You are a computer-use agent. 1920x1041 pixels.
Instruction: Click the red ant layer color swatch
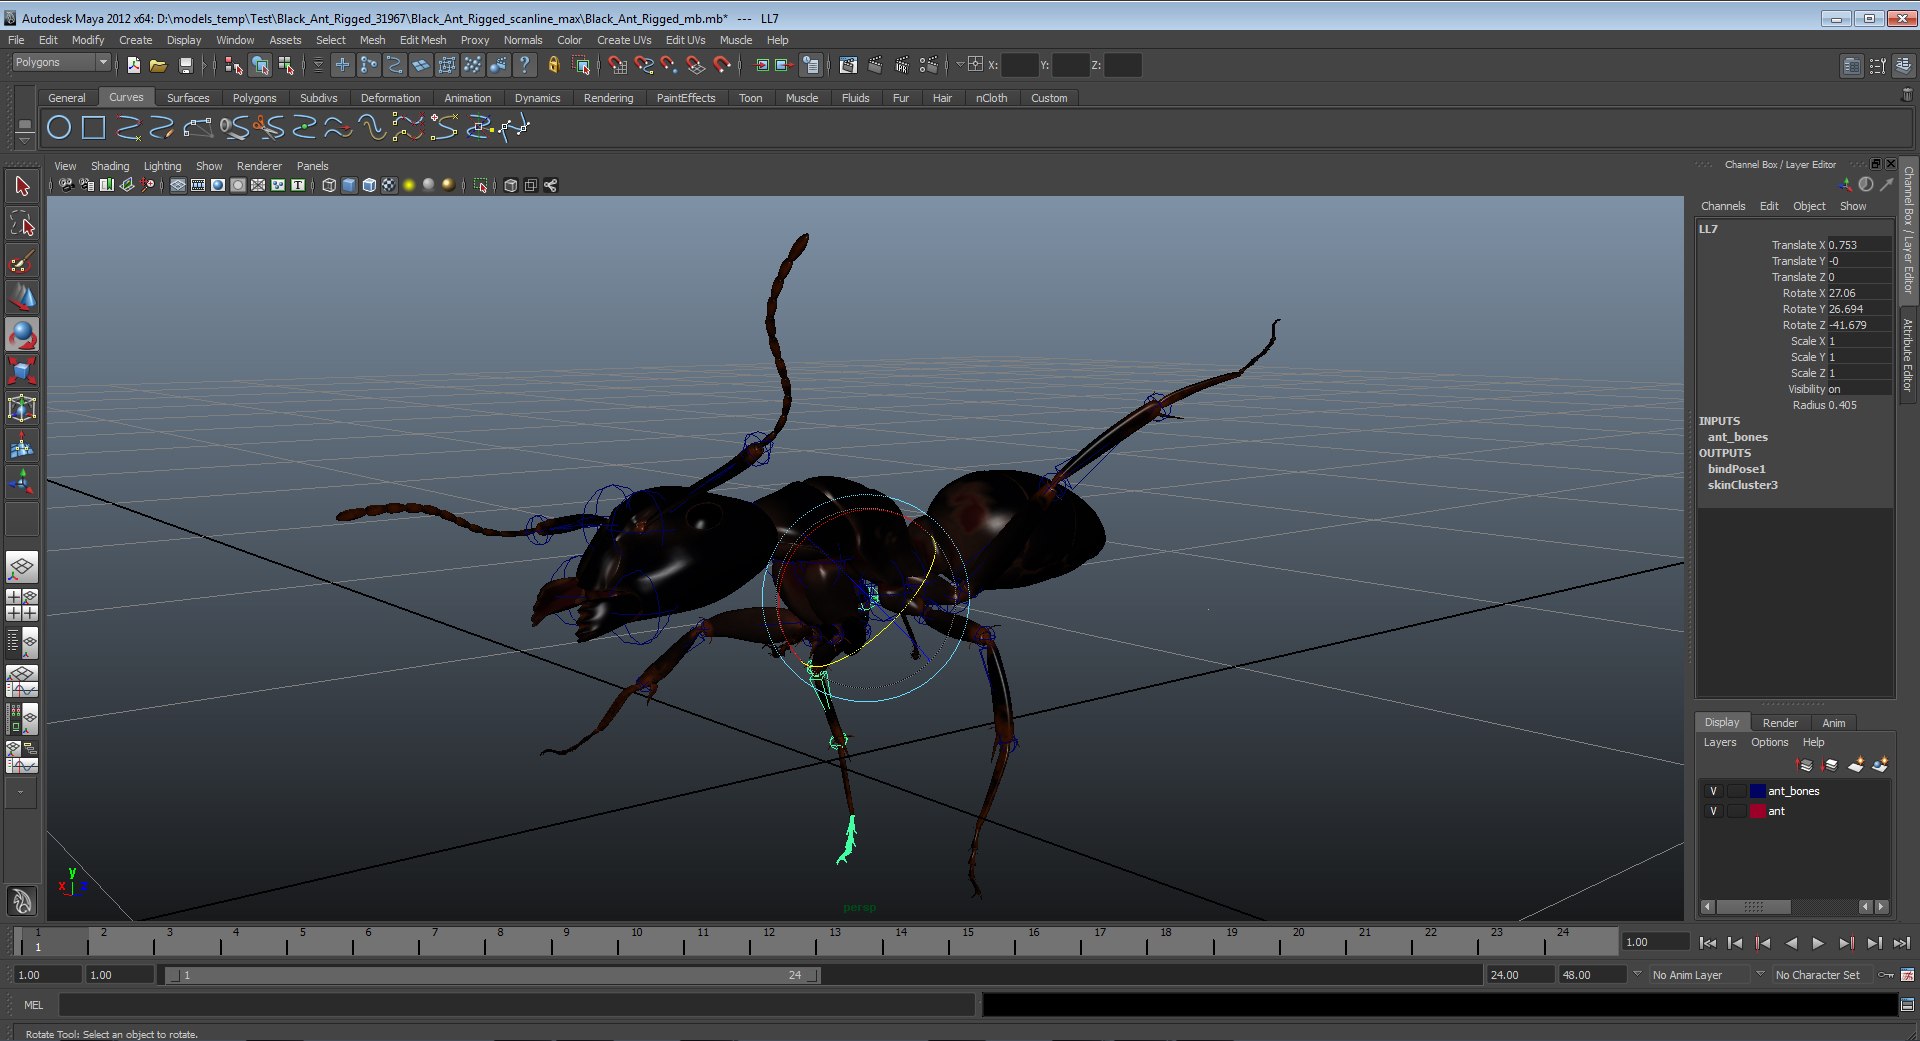coord(1758,811)
